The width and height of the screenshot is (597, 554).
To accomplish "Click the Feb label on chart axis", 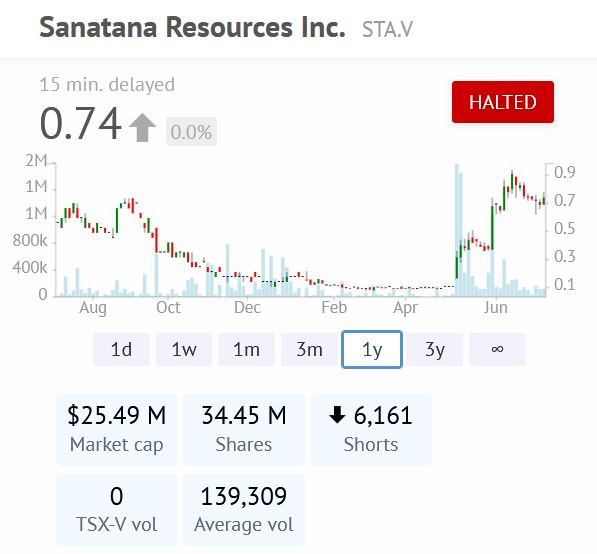I will pos(334,307).
